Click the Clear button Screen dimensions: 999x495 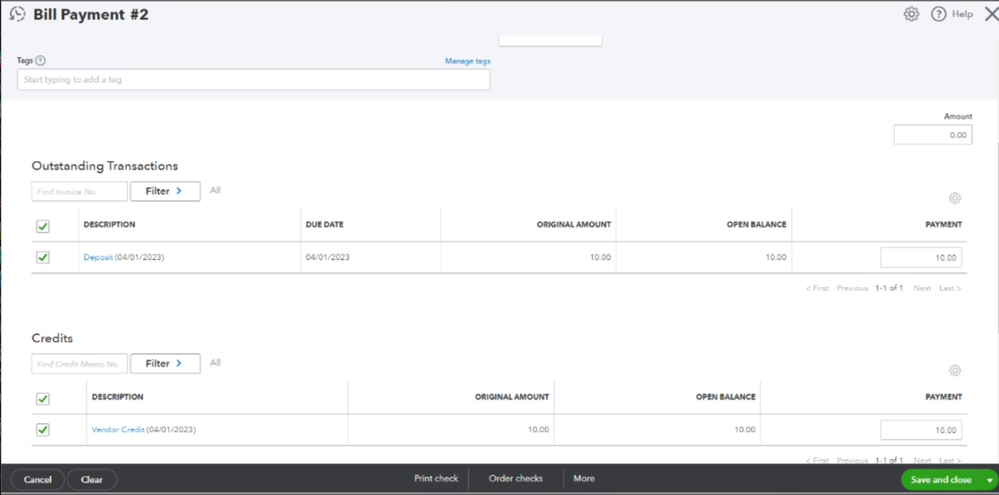click(92, 480)
